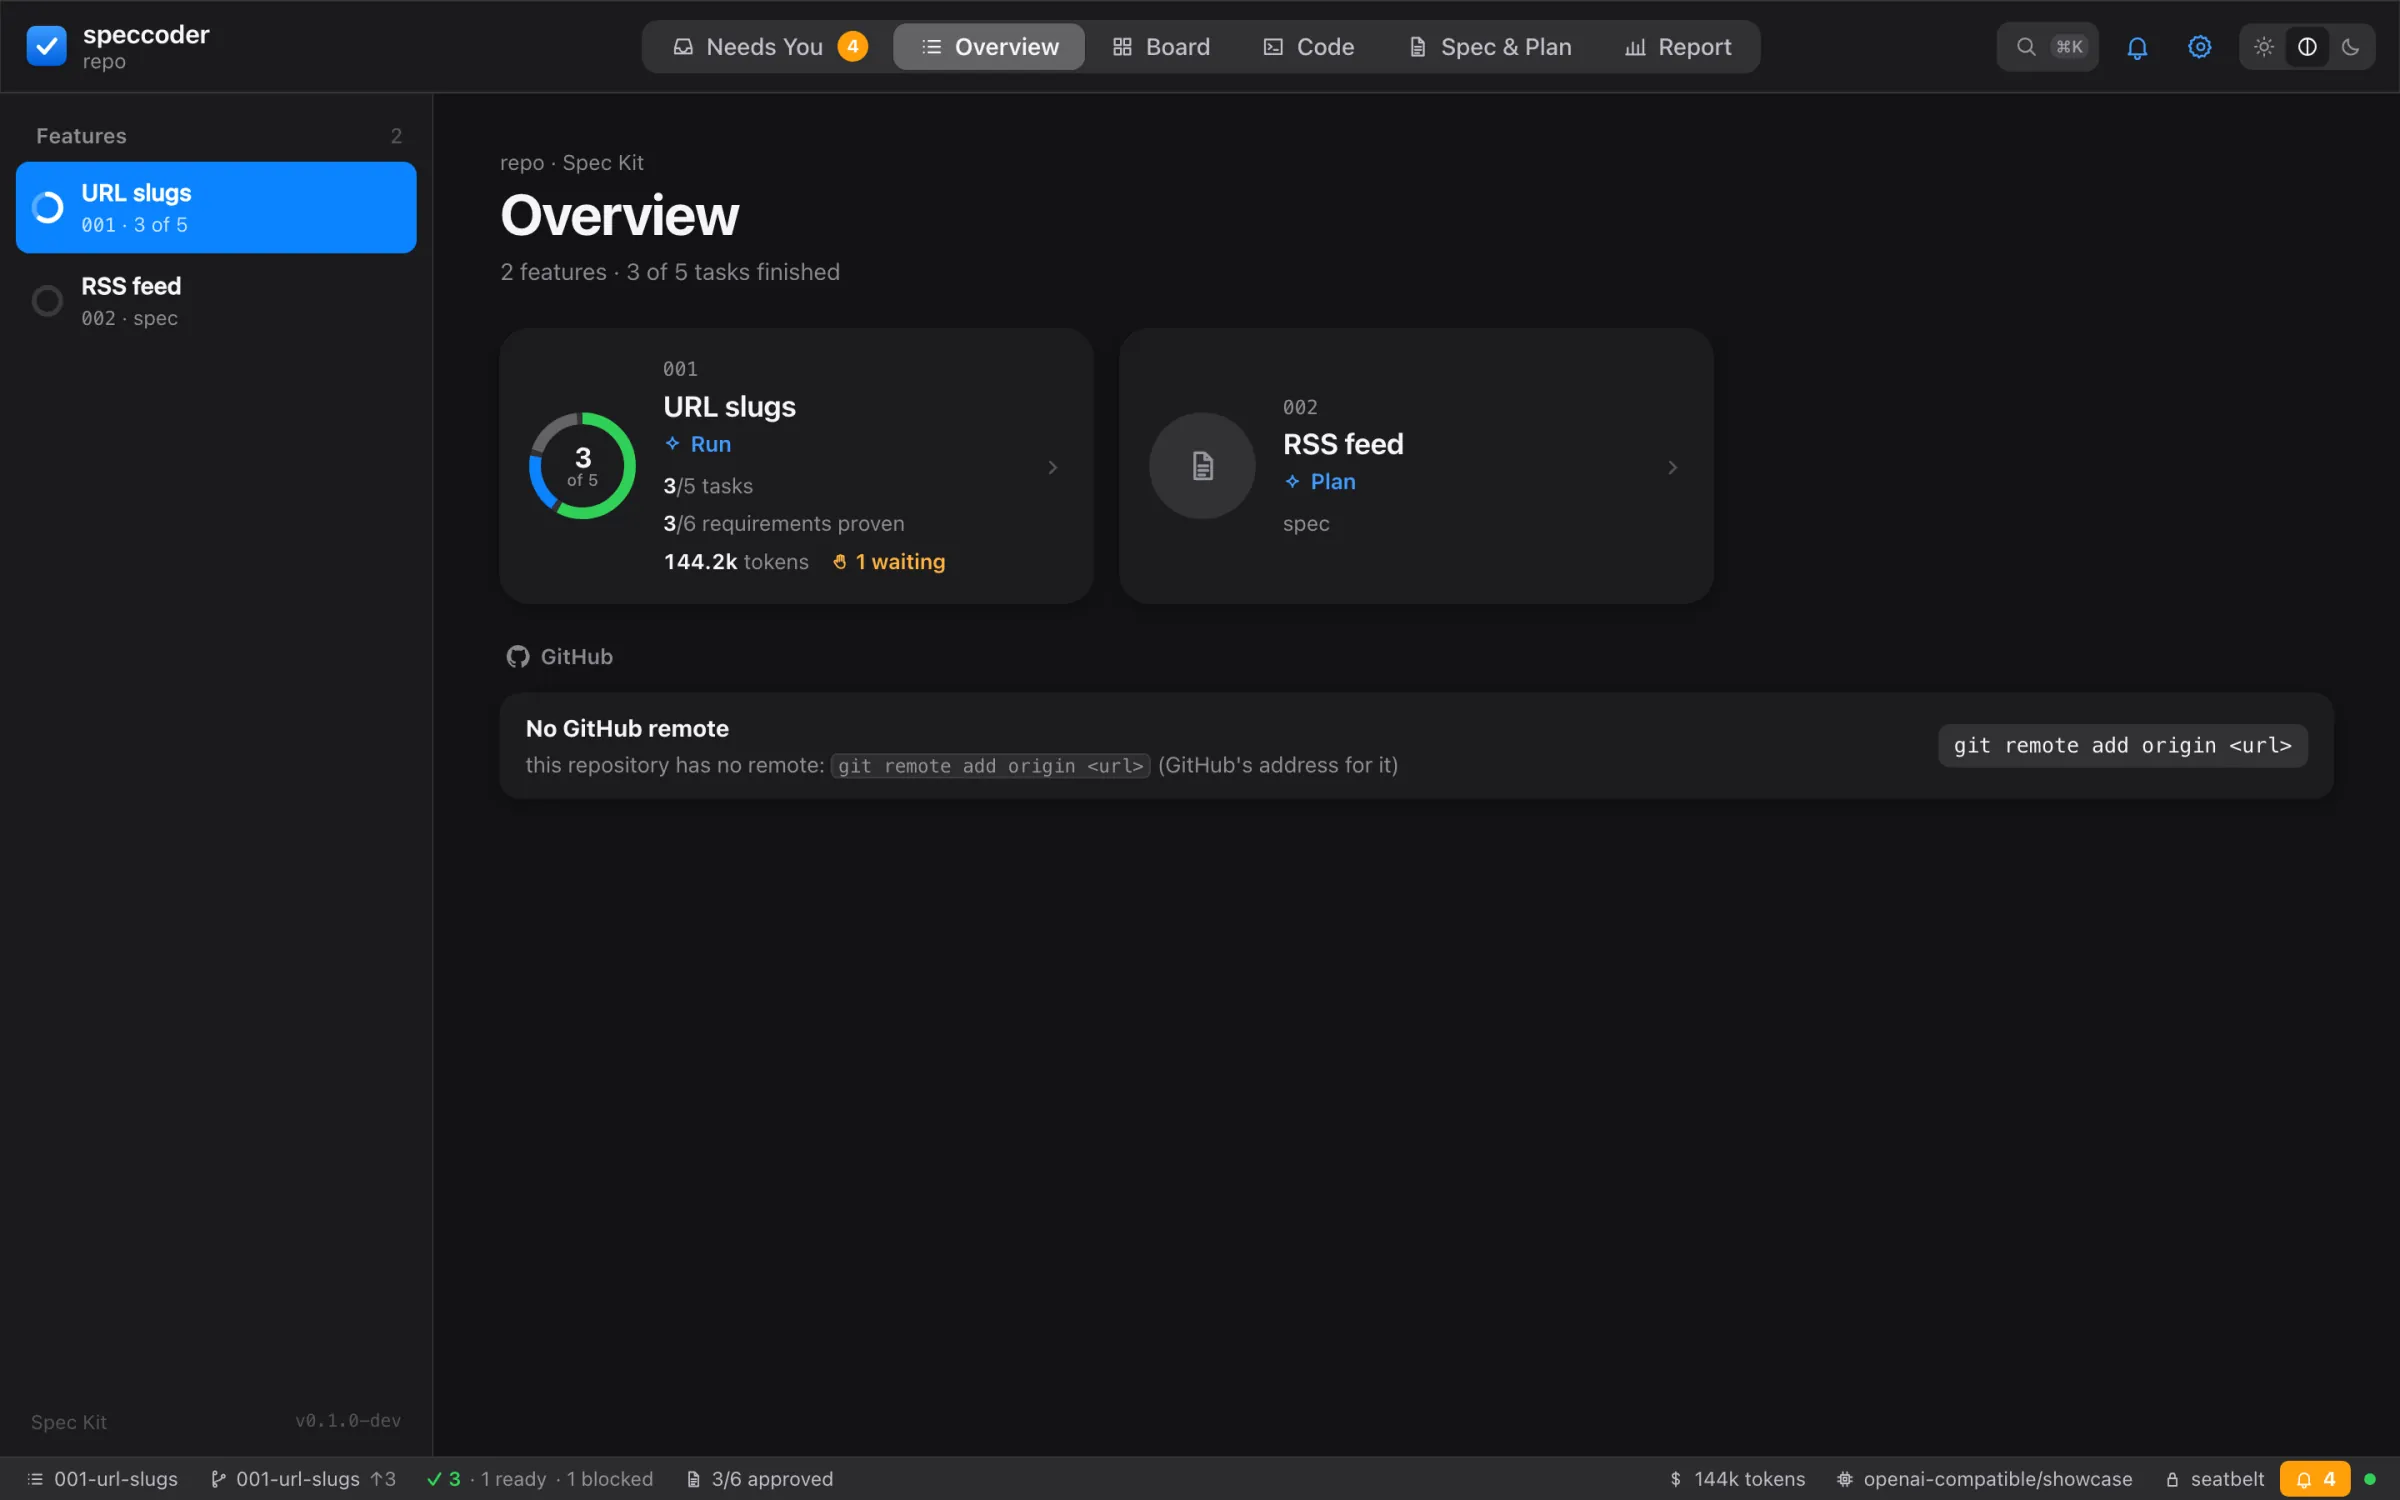Viewport: 2400px width, 1500px height.
Task: Click Run on URL slugs card
Action: [x=698, y=444]
